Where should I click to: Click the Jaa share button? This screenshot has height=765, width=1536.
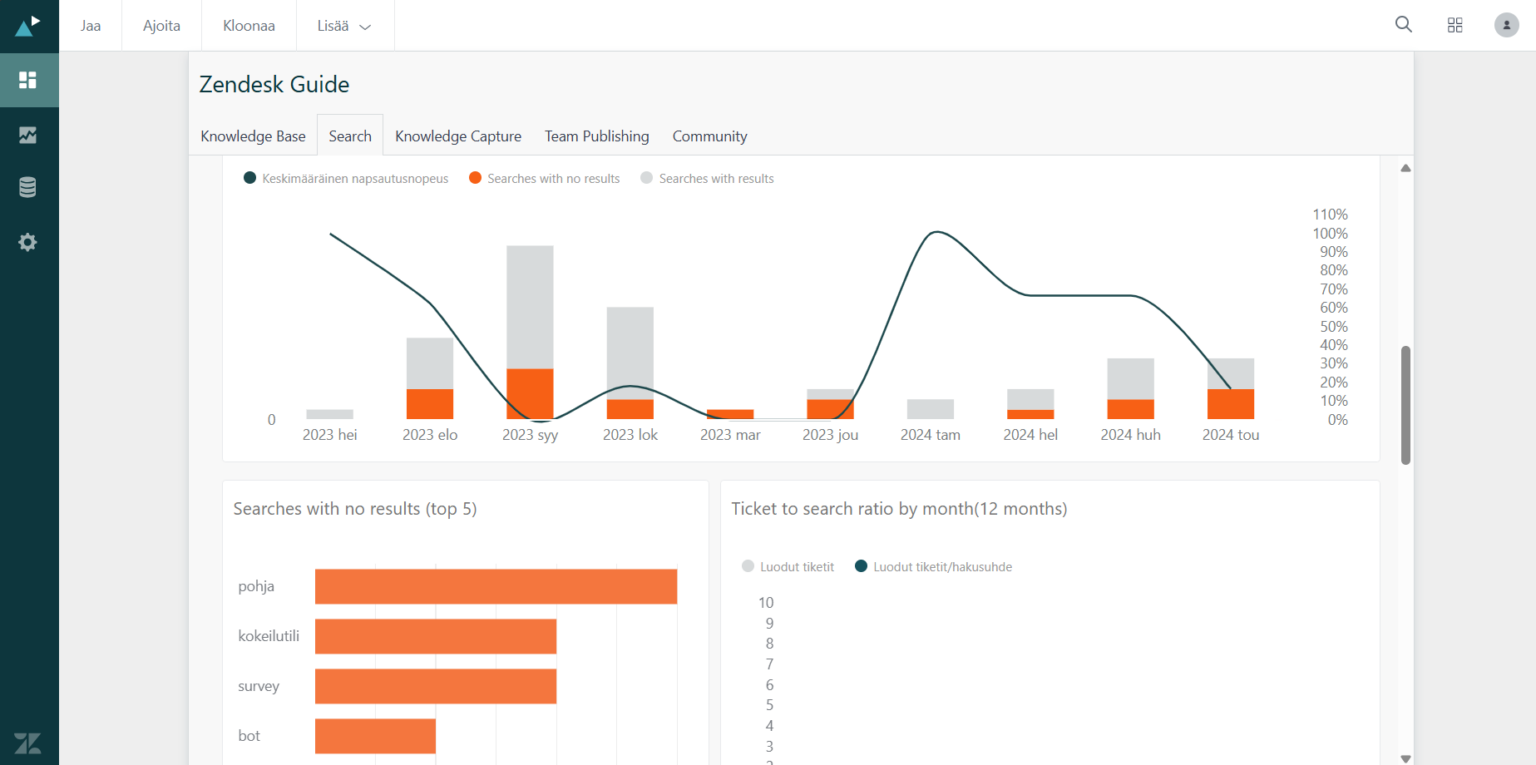point(91,26)
